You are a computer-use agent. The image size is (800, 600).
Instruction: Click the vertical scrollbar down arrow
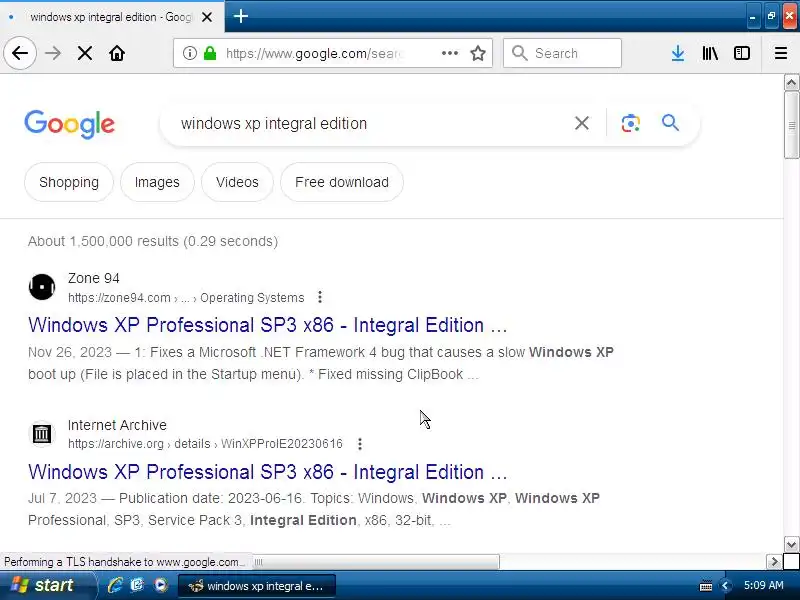(791, 544)
